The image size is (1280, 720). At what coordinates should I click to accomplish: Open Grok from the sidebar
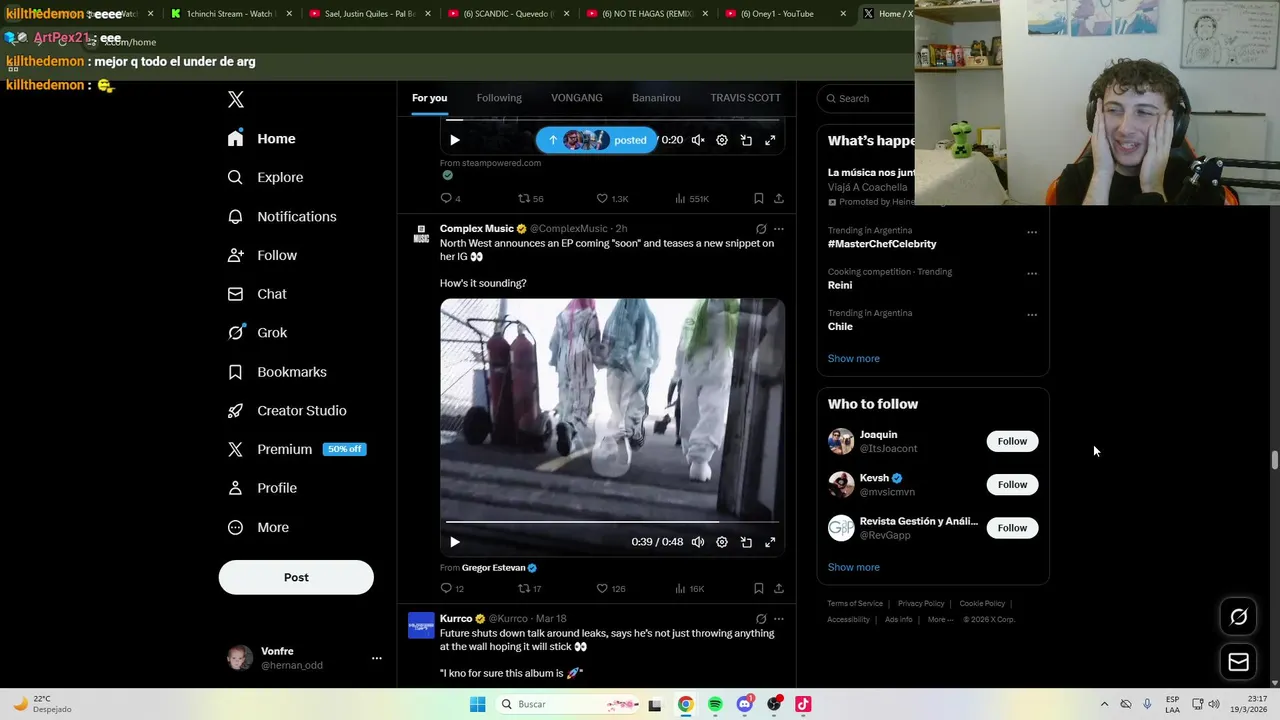pos(258,333)
